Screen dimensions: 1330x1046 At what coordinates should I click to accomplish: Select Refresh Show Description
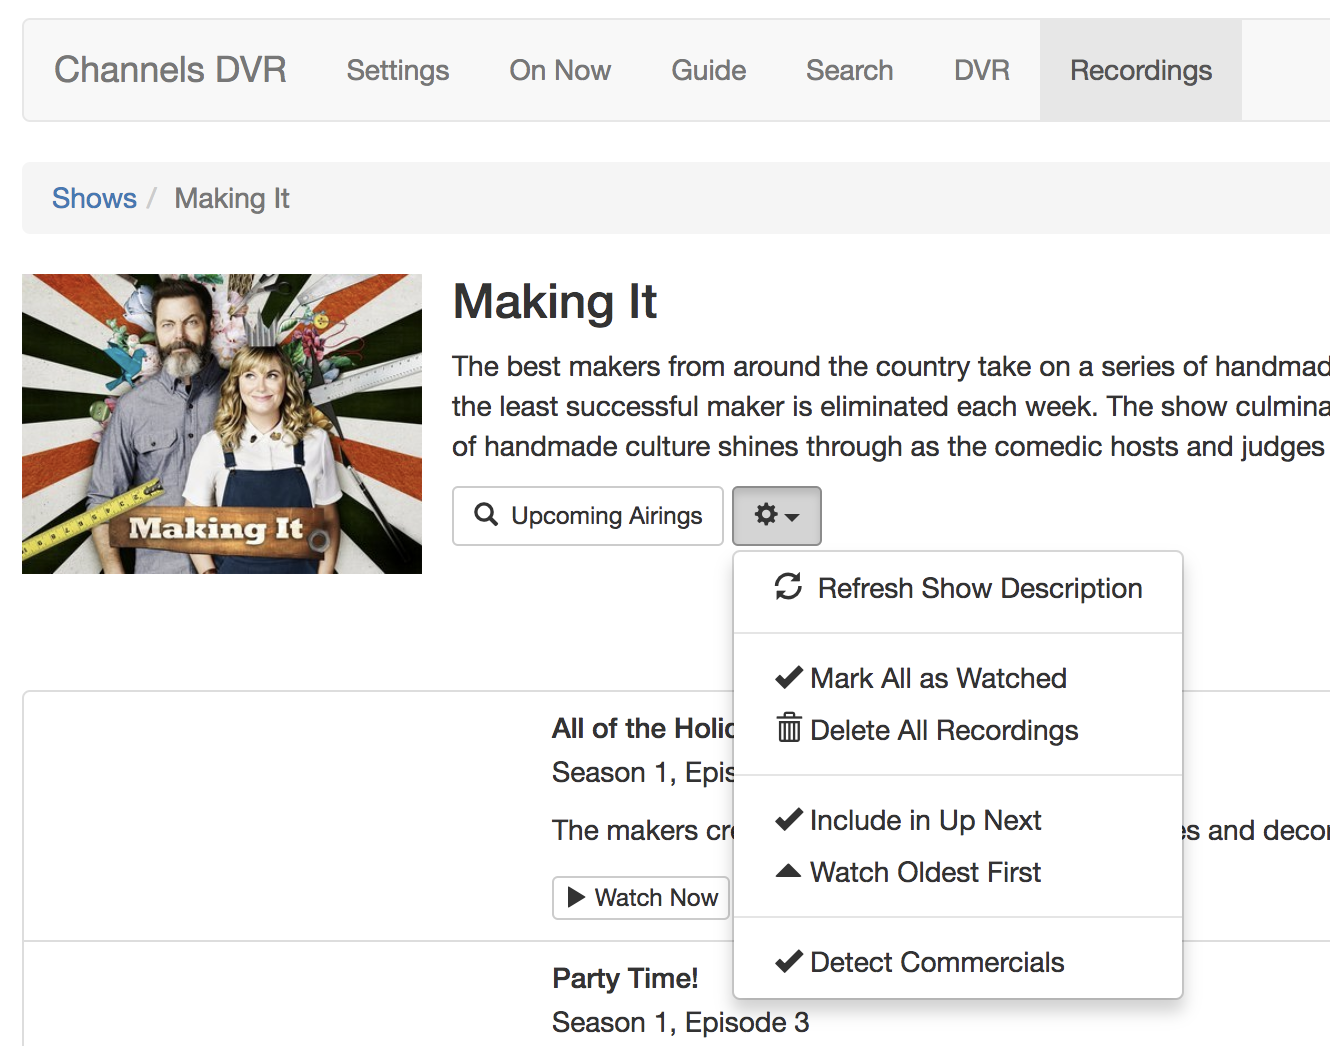958,588
